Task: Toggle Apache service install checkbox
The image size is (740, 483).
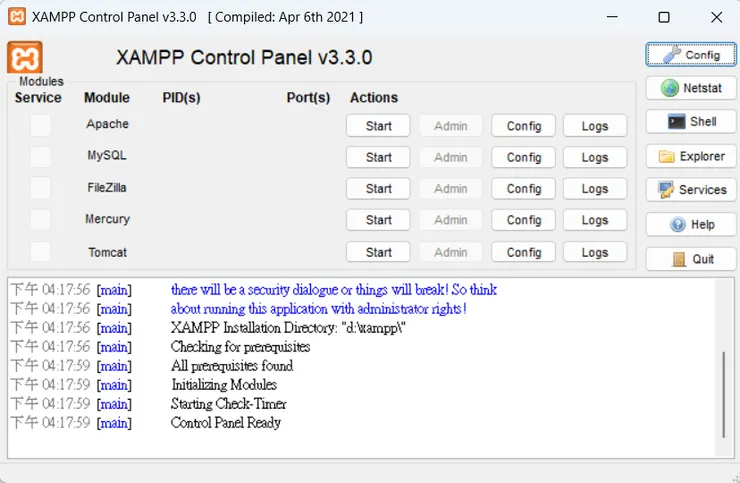Action: coord(40,126)
